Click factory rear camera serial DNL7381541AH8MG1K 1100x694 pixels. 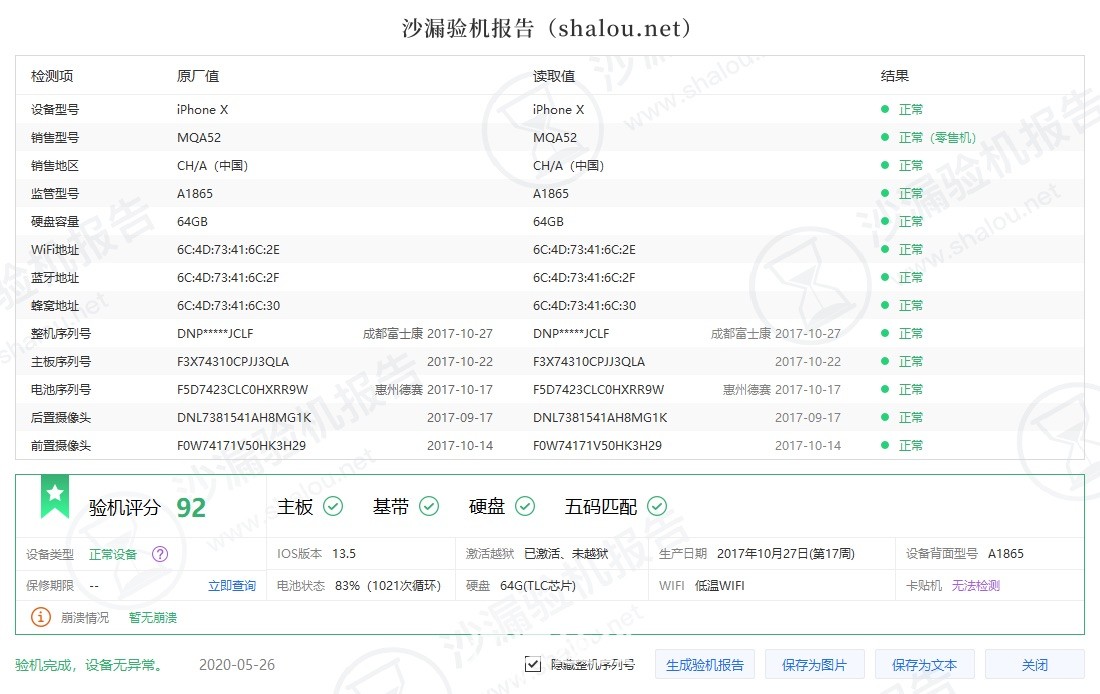[x=244, y=418]
